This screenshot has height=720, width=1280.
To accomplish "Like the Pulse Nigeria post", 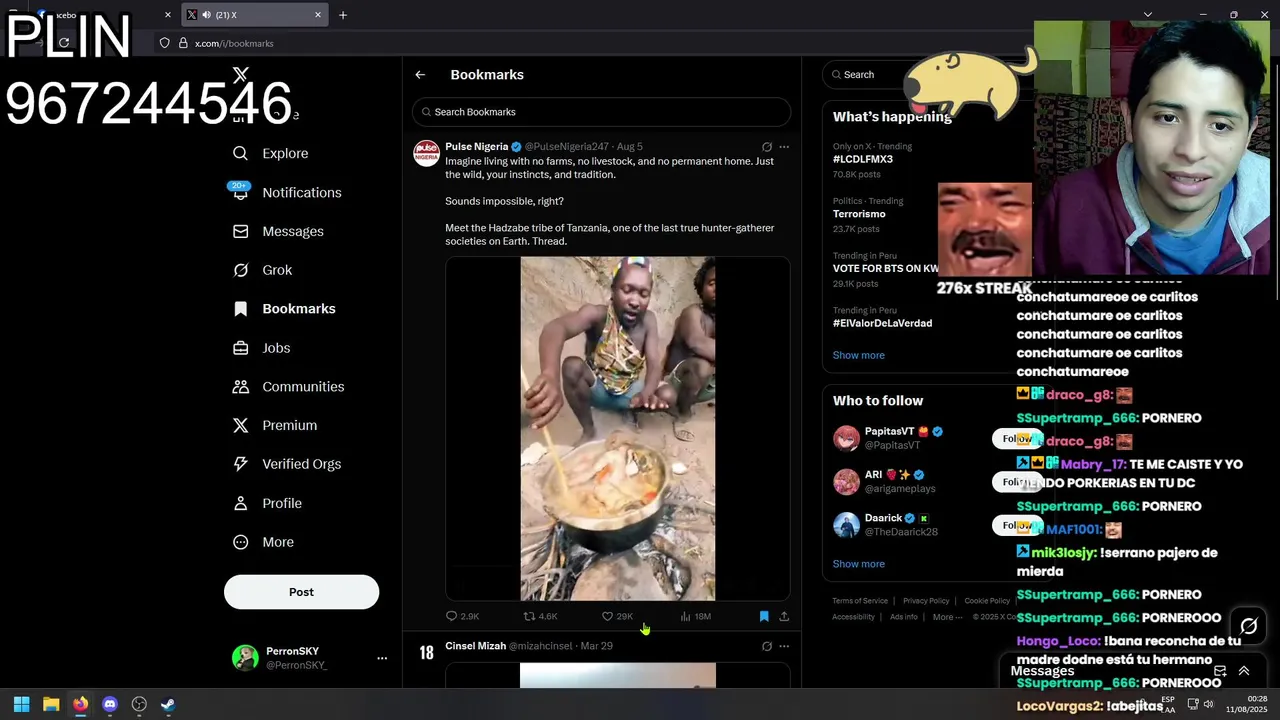I will [x=617, y=616].
